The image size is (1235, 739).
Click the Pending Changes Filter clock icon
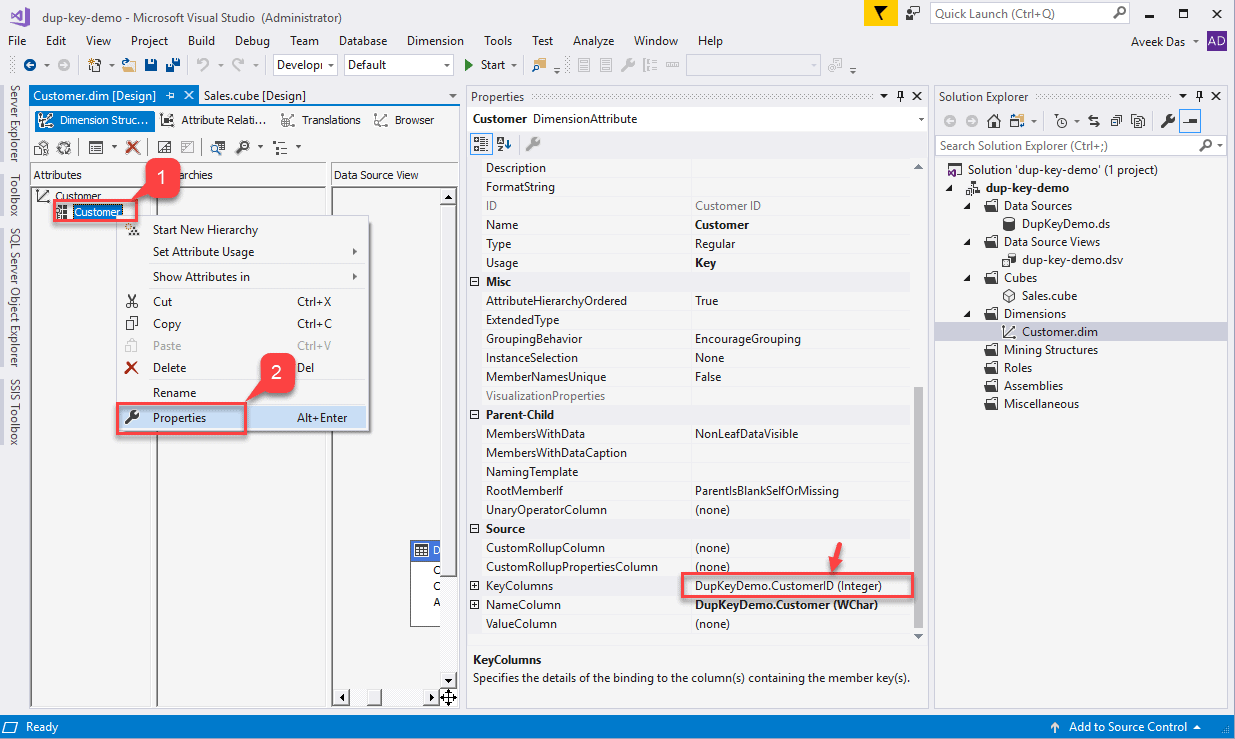point(1061,121)
